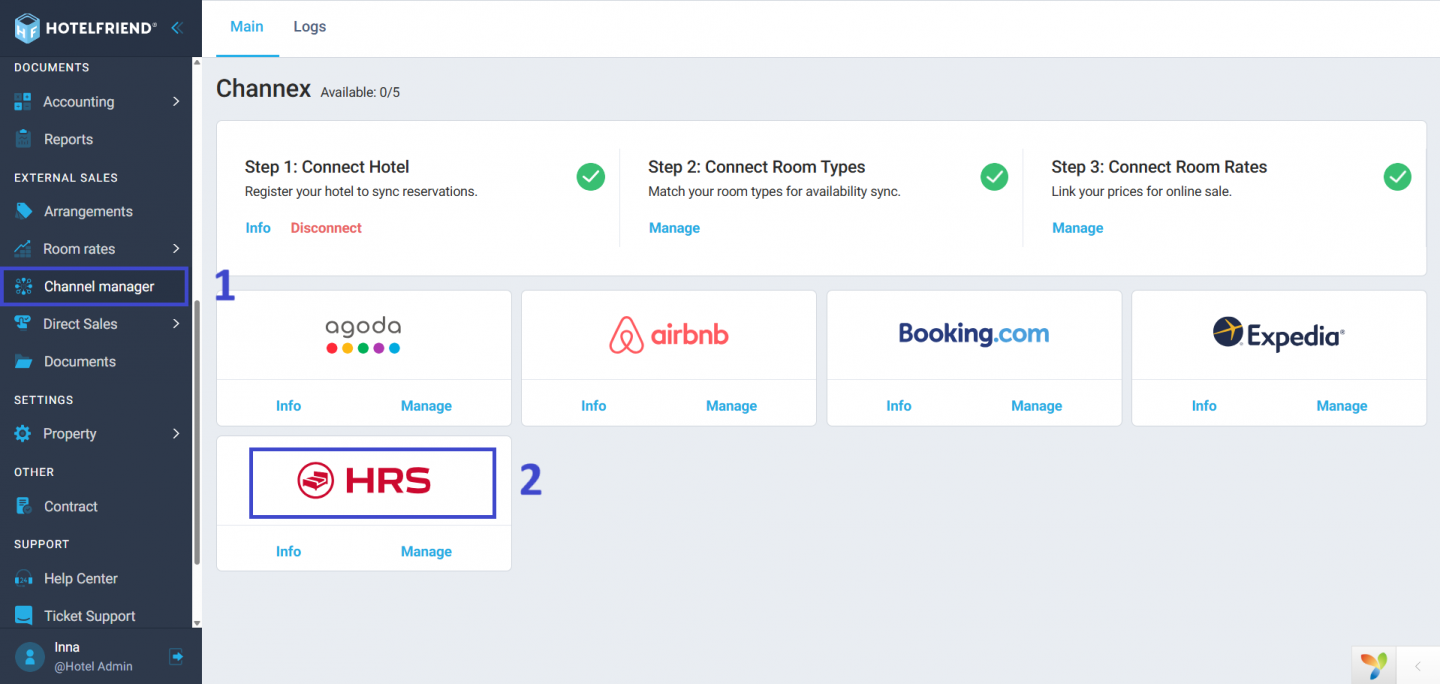
Task: Click the Reports clipboard icon
Action: pos(23,139)
